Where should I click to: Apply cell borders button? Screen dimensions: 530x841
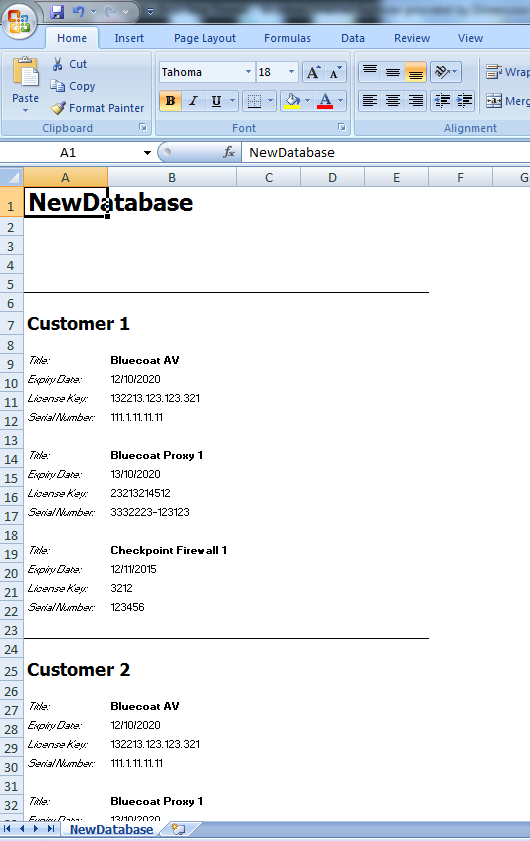[254, 100]
